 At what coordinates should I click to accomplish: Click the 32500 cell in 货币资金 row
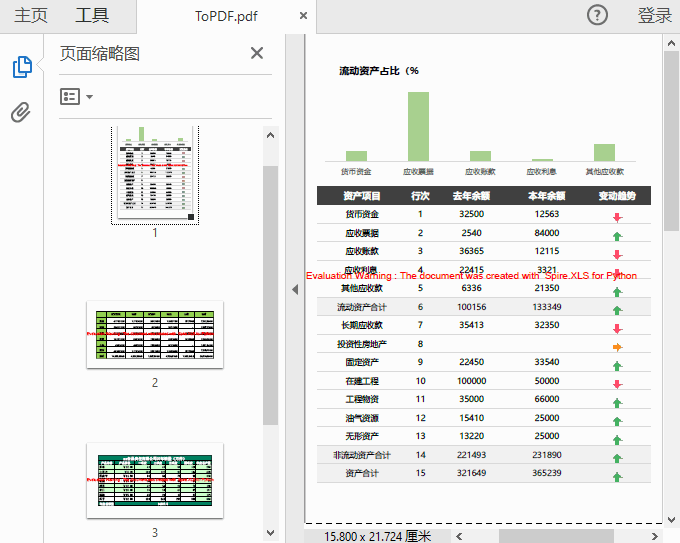pos(471,214)
